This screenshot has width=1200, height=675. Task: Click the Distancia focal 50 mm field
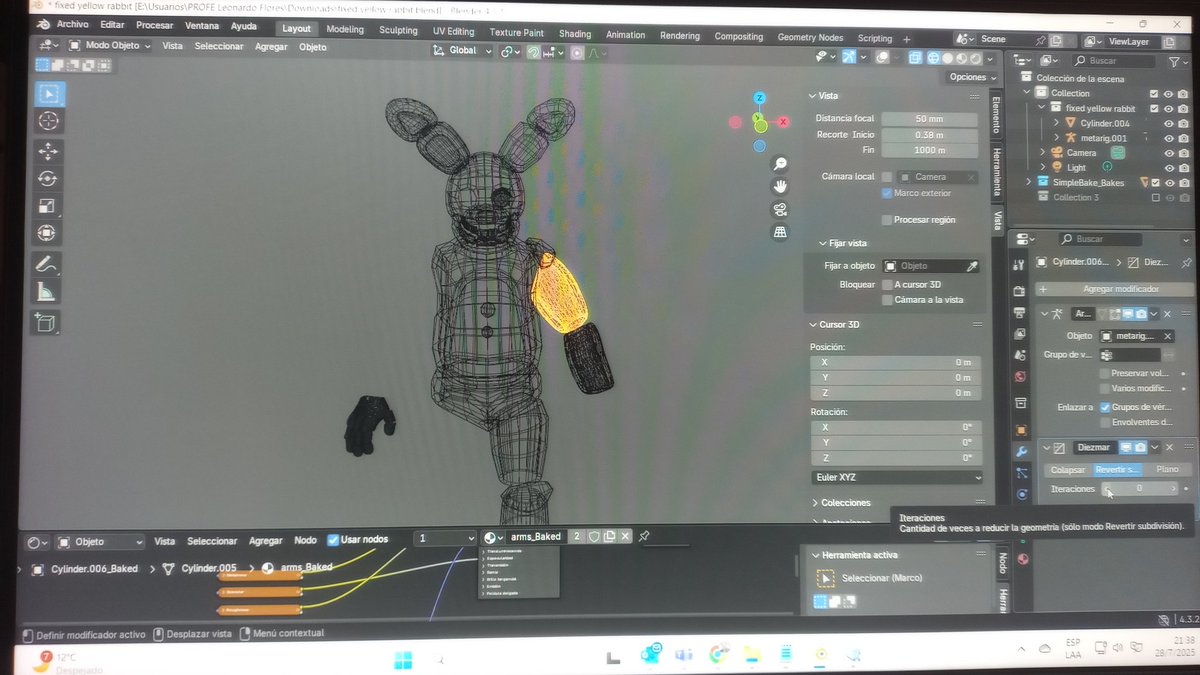tap(929, 119)
